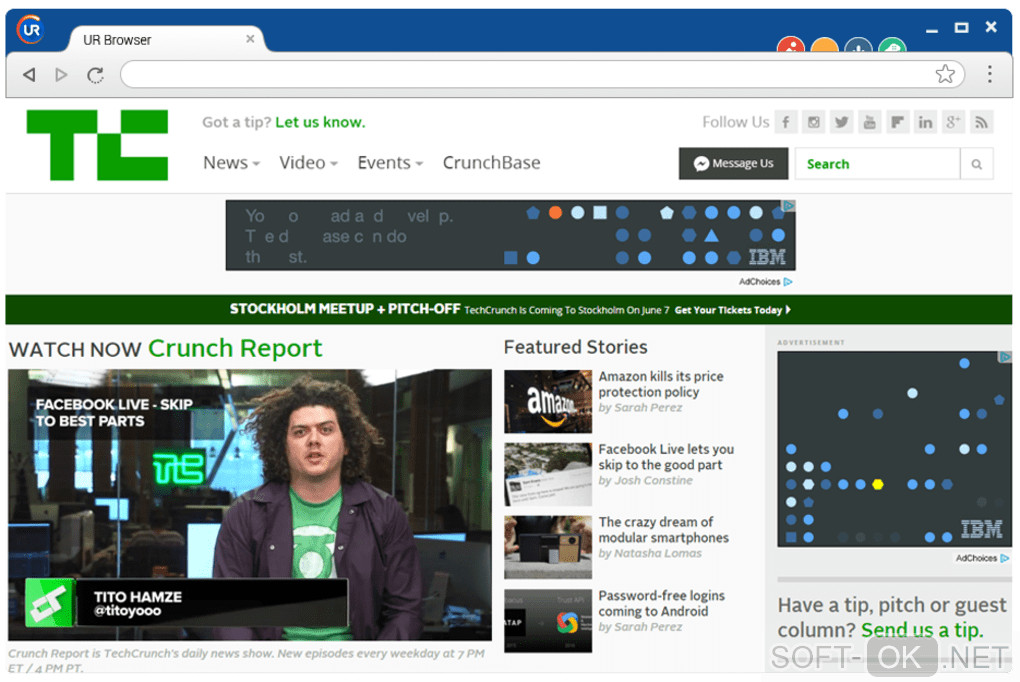
Task: Click the Facebook follow icon
Action: click(x=786, y=122)
